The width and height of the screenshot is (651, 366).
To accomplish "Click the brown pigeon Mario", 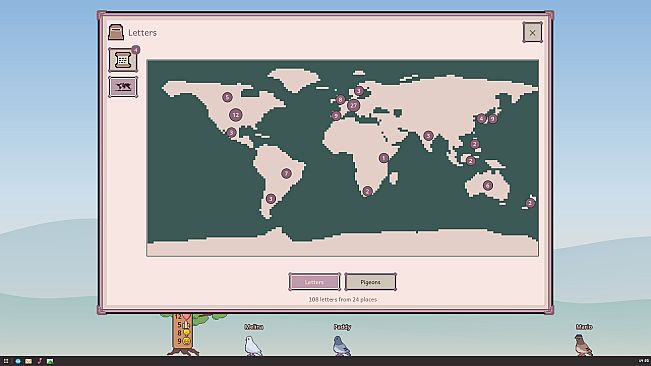I will tap(583, 345).
